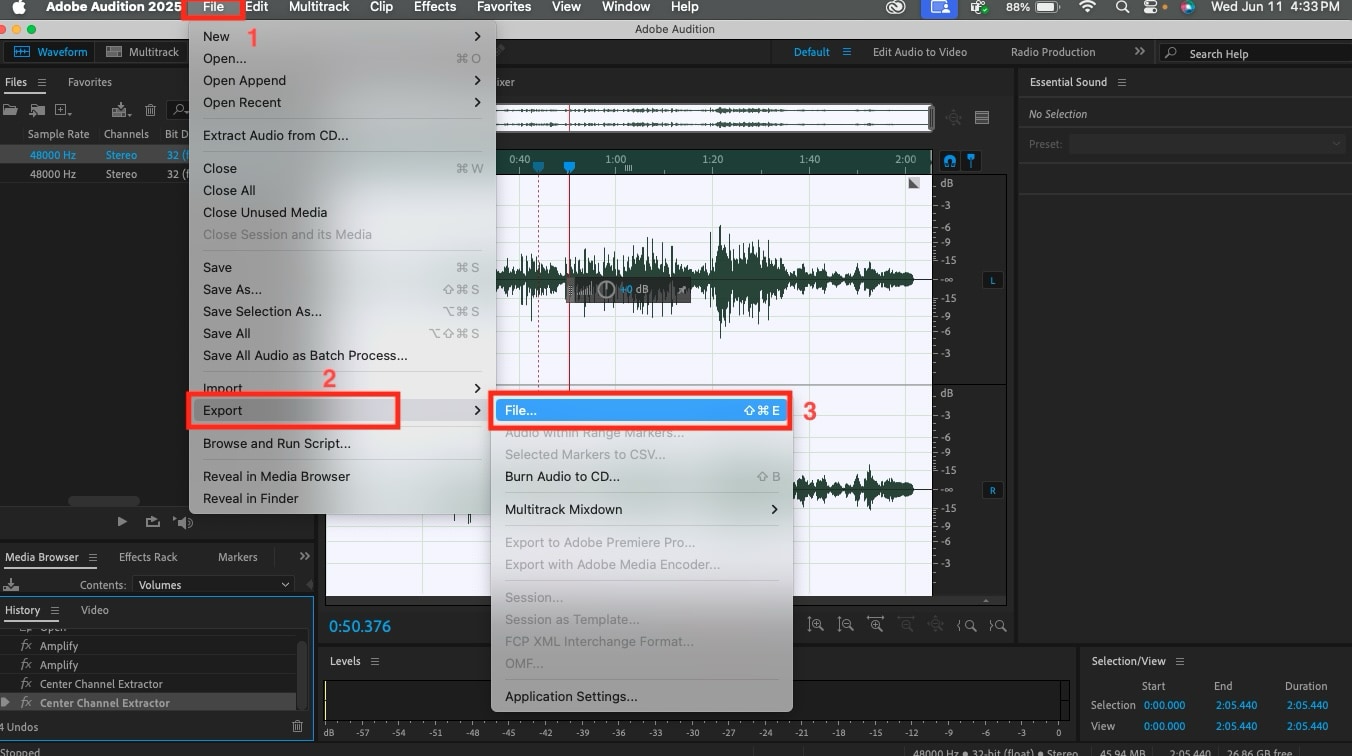Switch to the Markers tab
This screenshot has height=756, width=1352.
point(238,557)
